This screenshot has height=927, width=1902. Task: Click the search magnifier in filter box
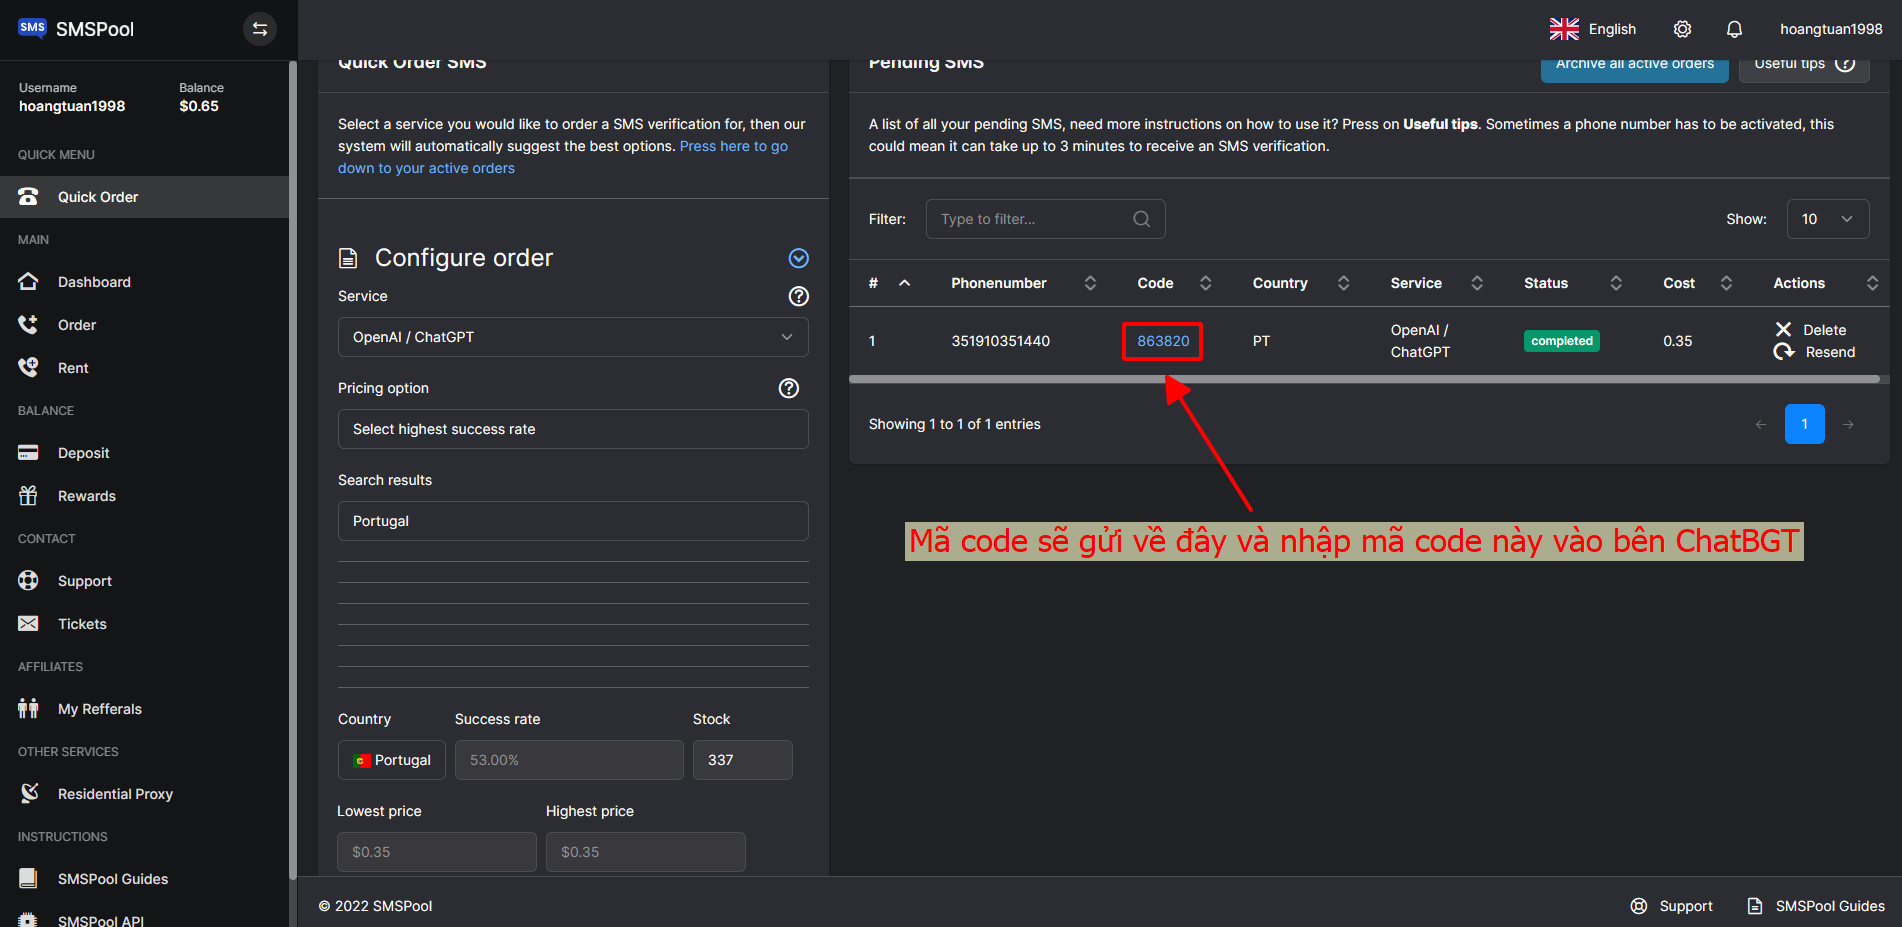(x=1141, y=219)
